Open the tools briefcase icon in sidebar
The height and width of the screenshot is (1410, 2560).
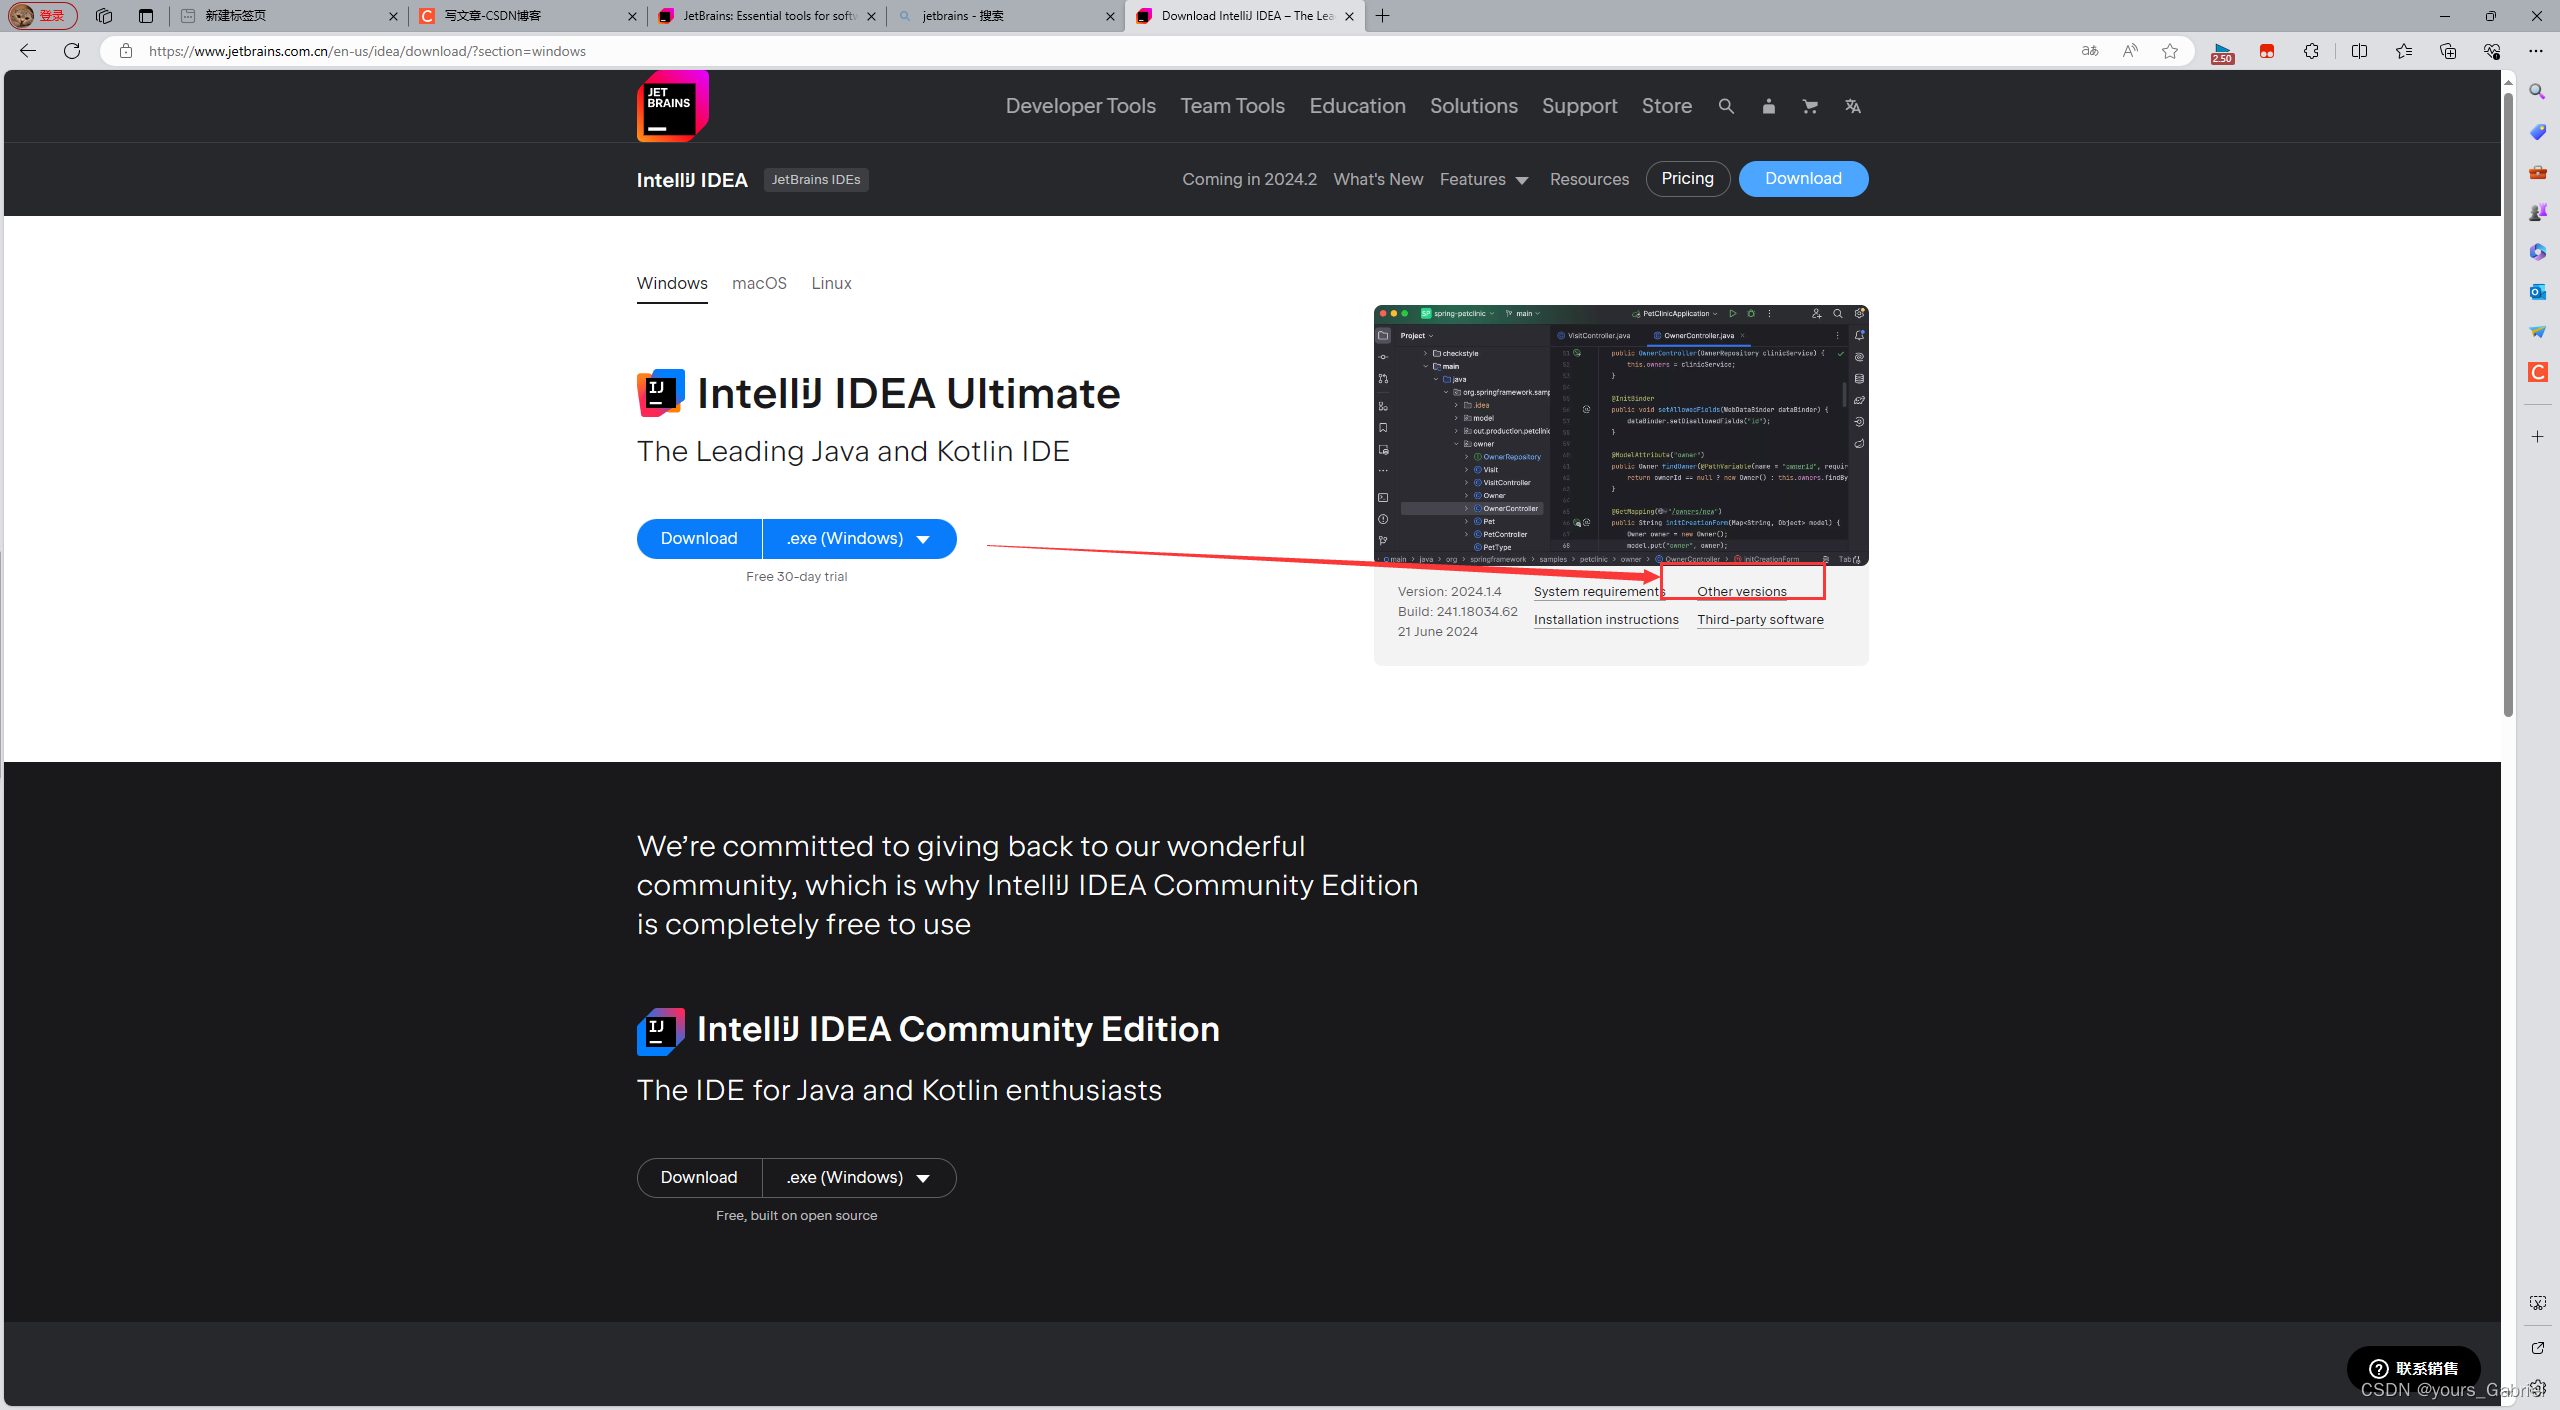(2538, 172)
